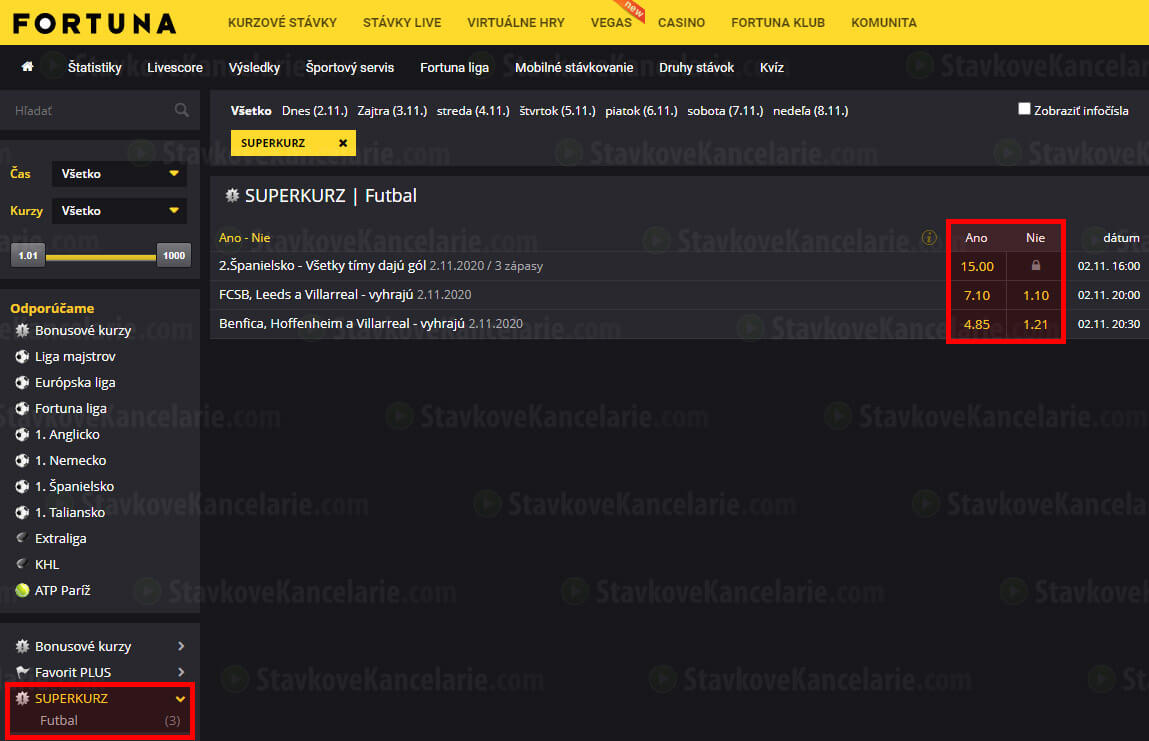Image resolution: width=1149 pixels, height=741 pixels.
Task: Open the Kvíz link
Action: [x=772, y=67]
